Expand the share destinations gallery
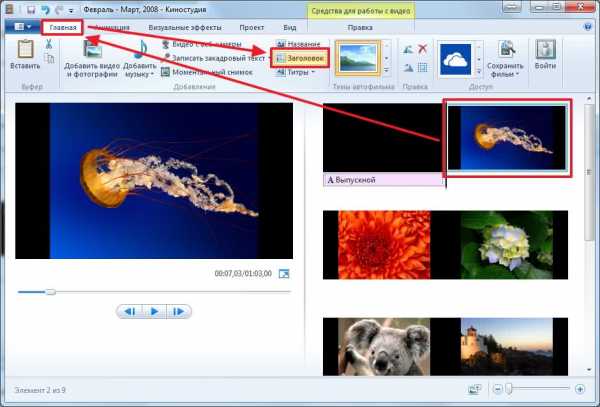 (x=479, y=71)
